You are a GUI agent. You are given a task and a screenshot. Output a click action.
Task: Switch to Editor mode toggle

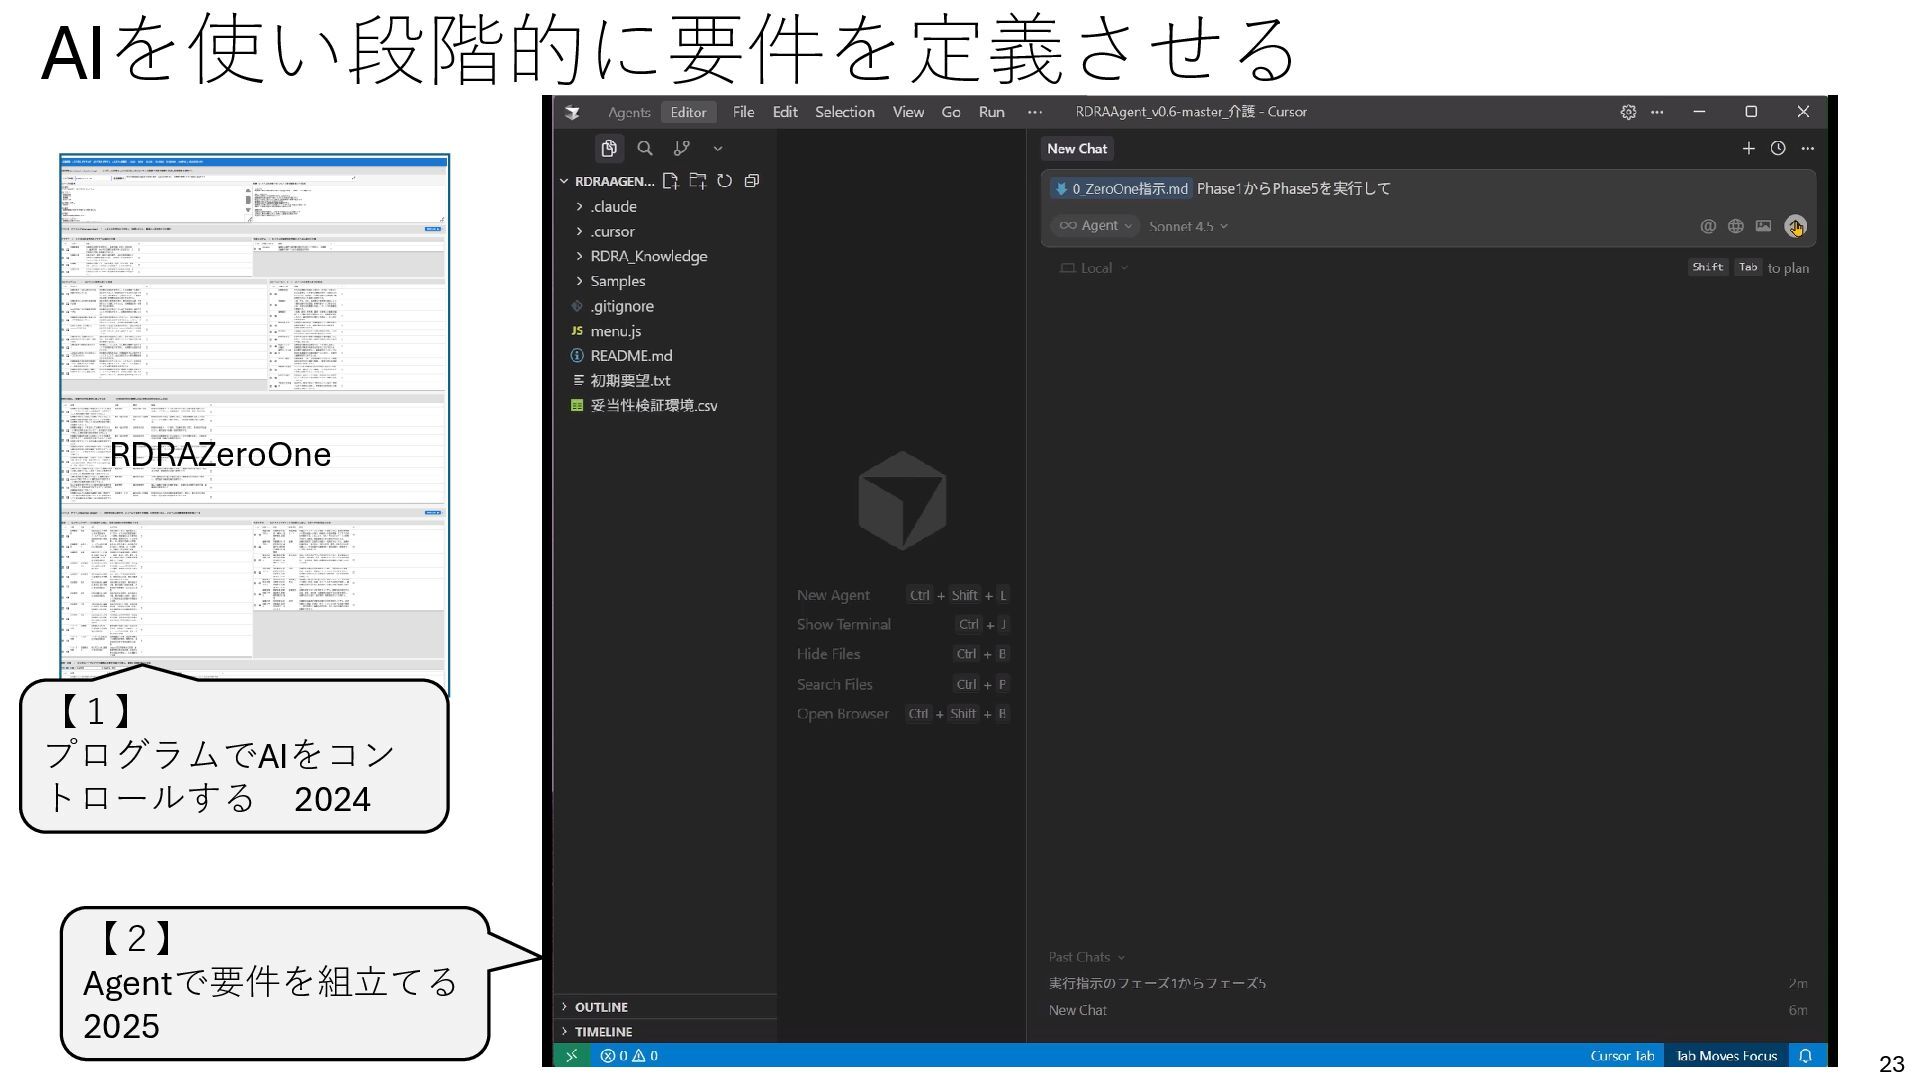pos(688,112)
